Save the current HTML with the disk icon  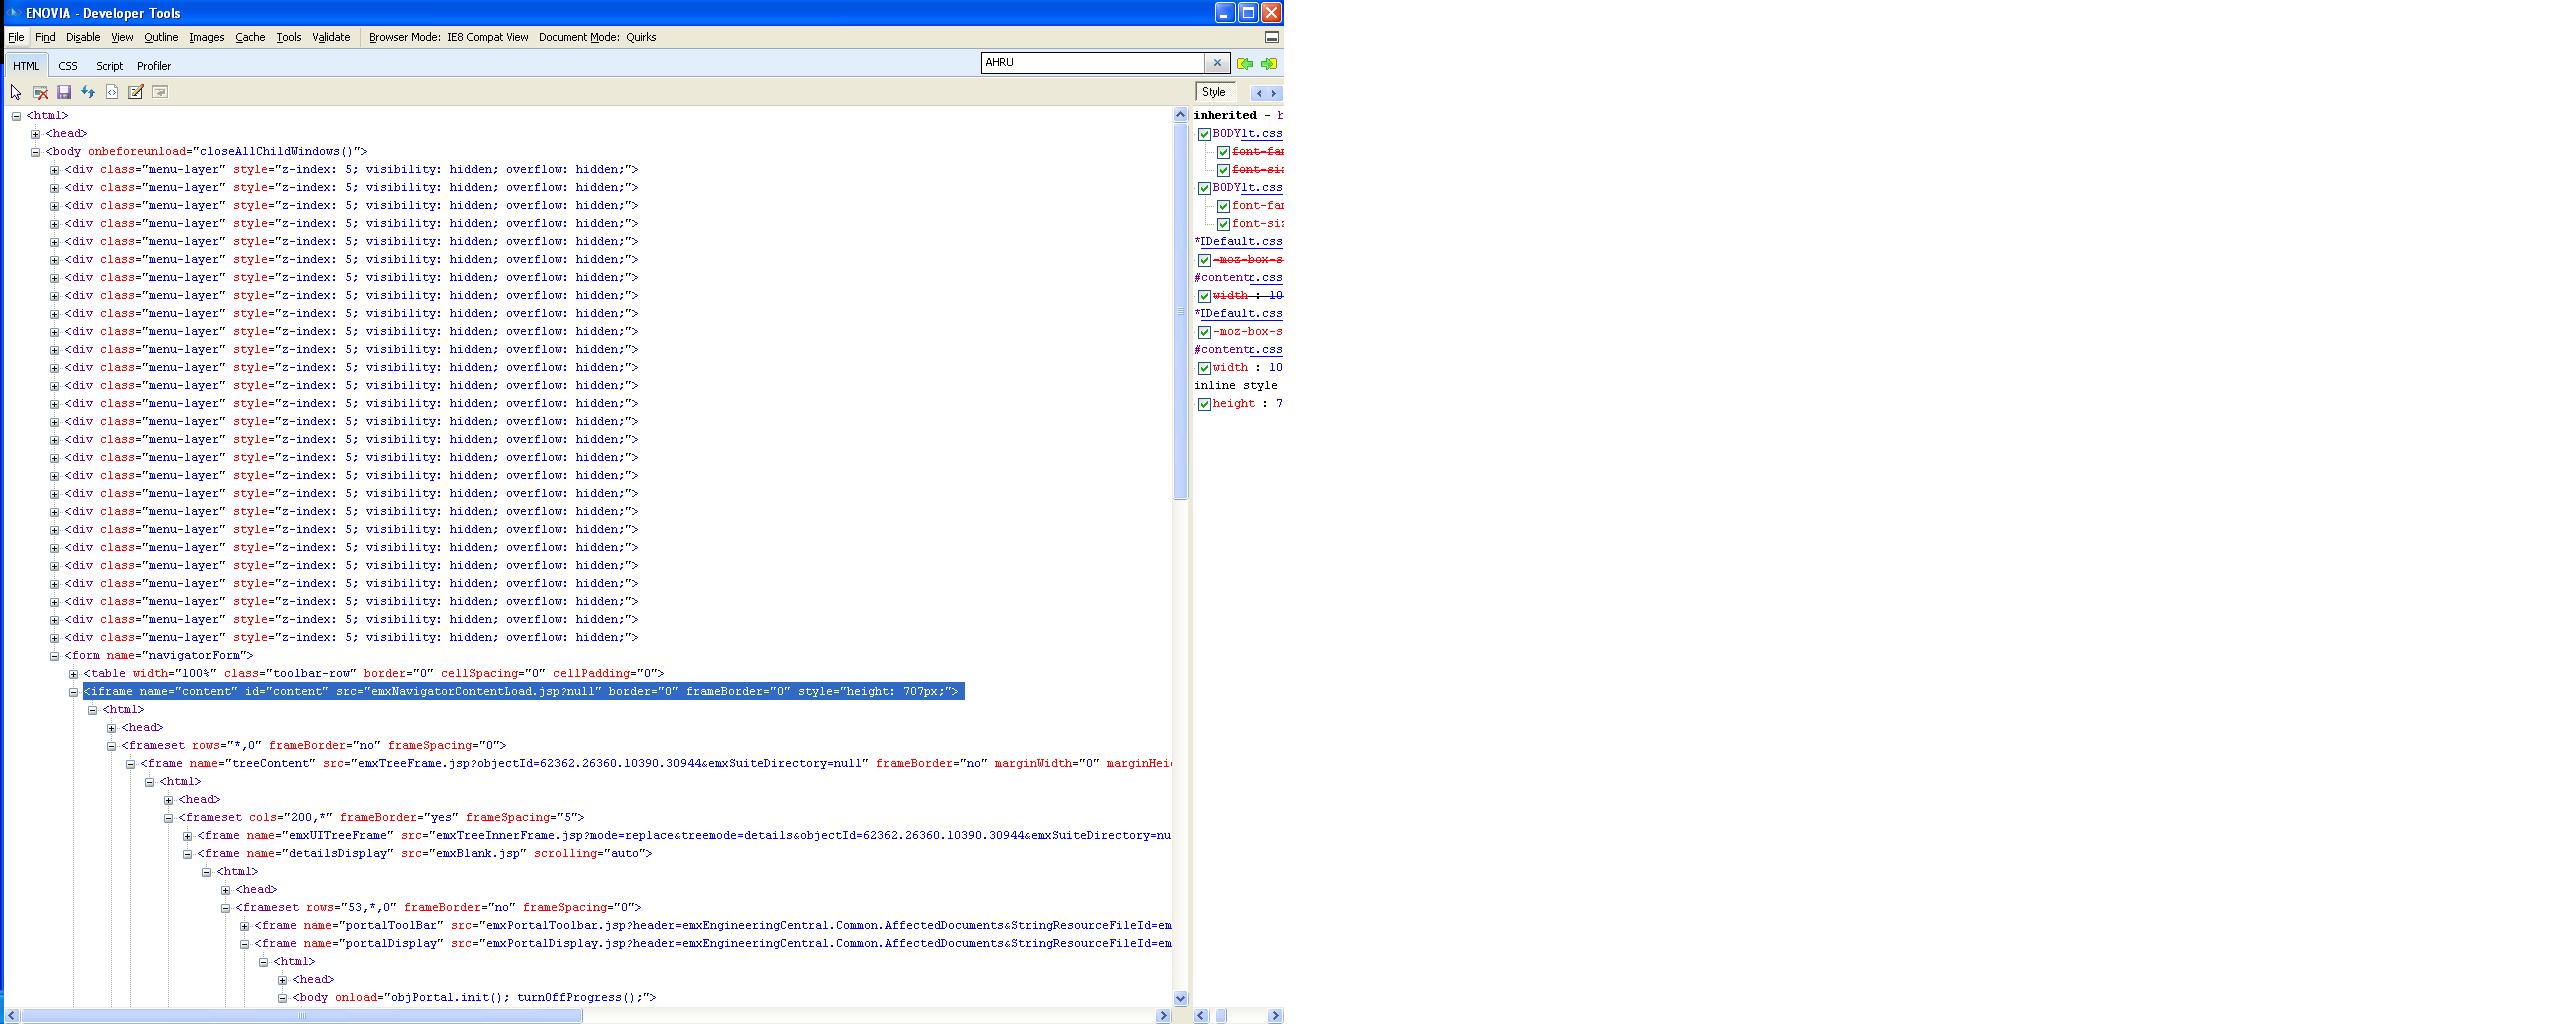point(64,91)
